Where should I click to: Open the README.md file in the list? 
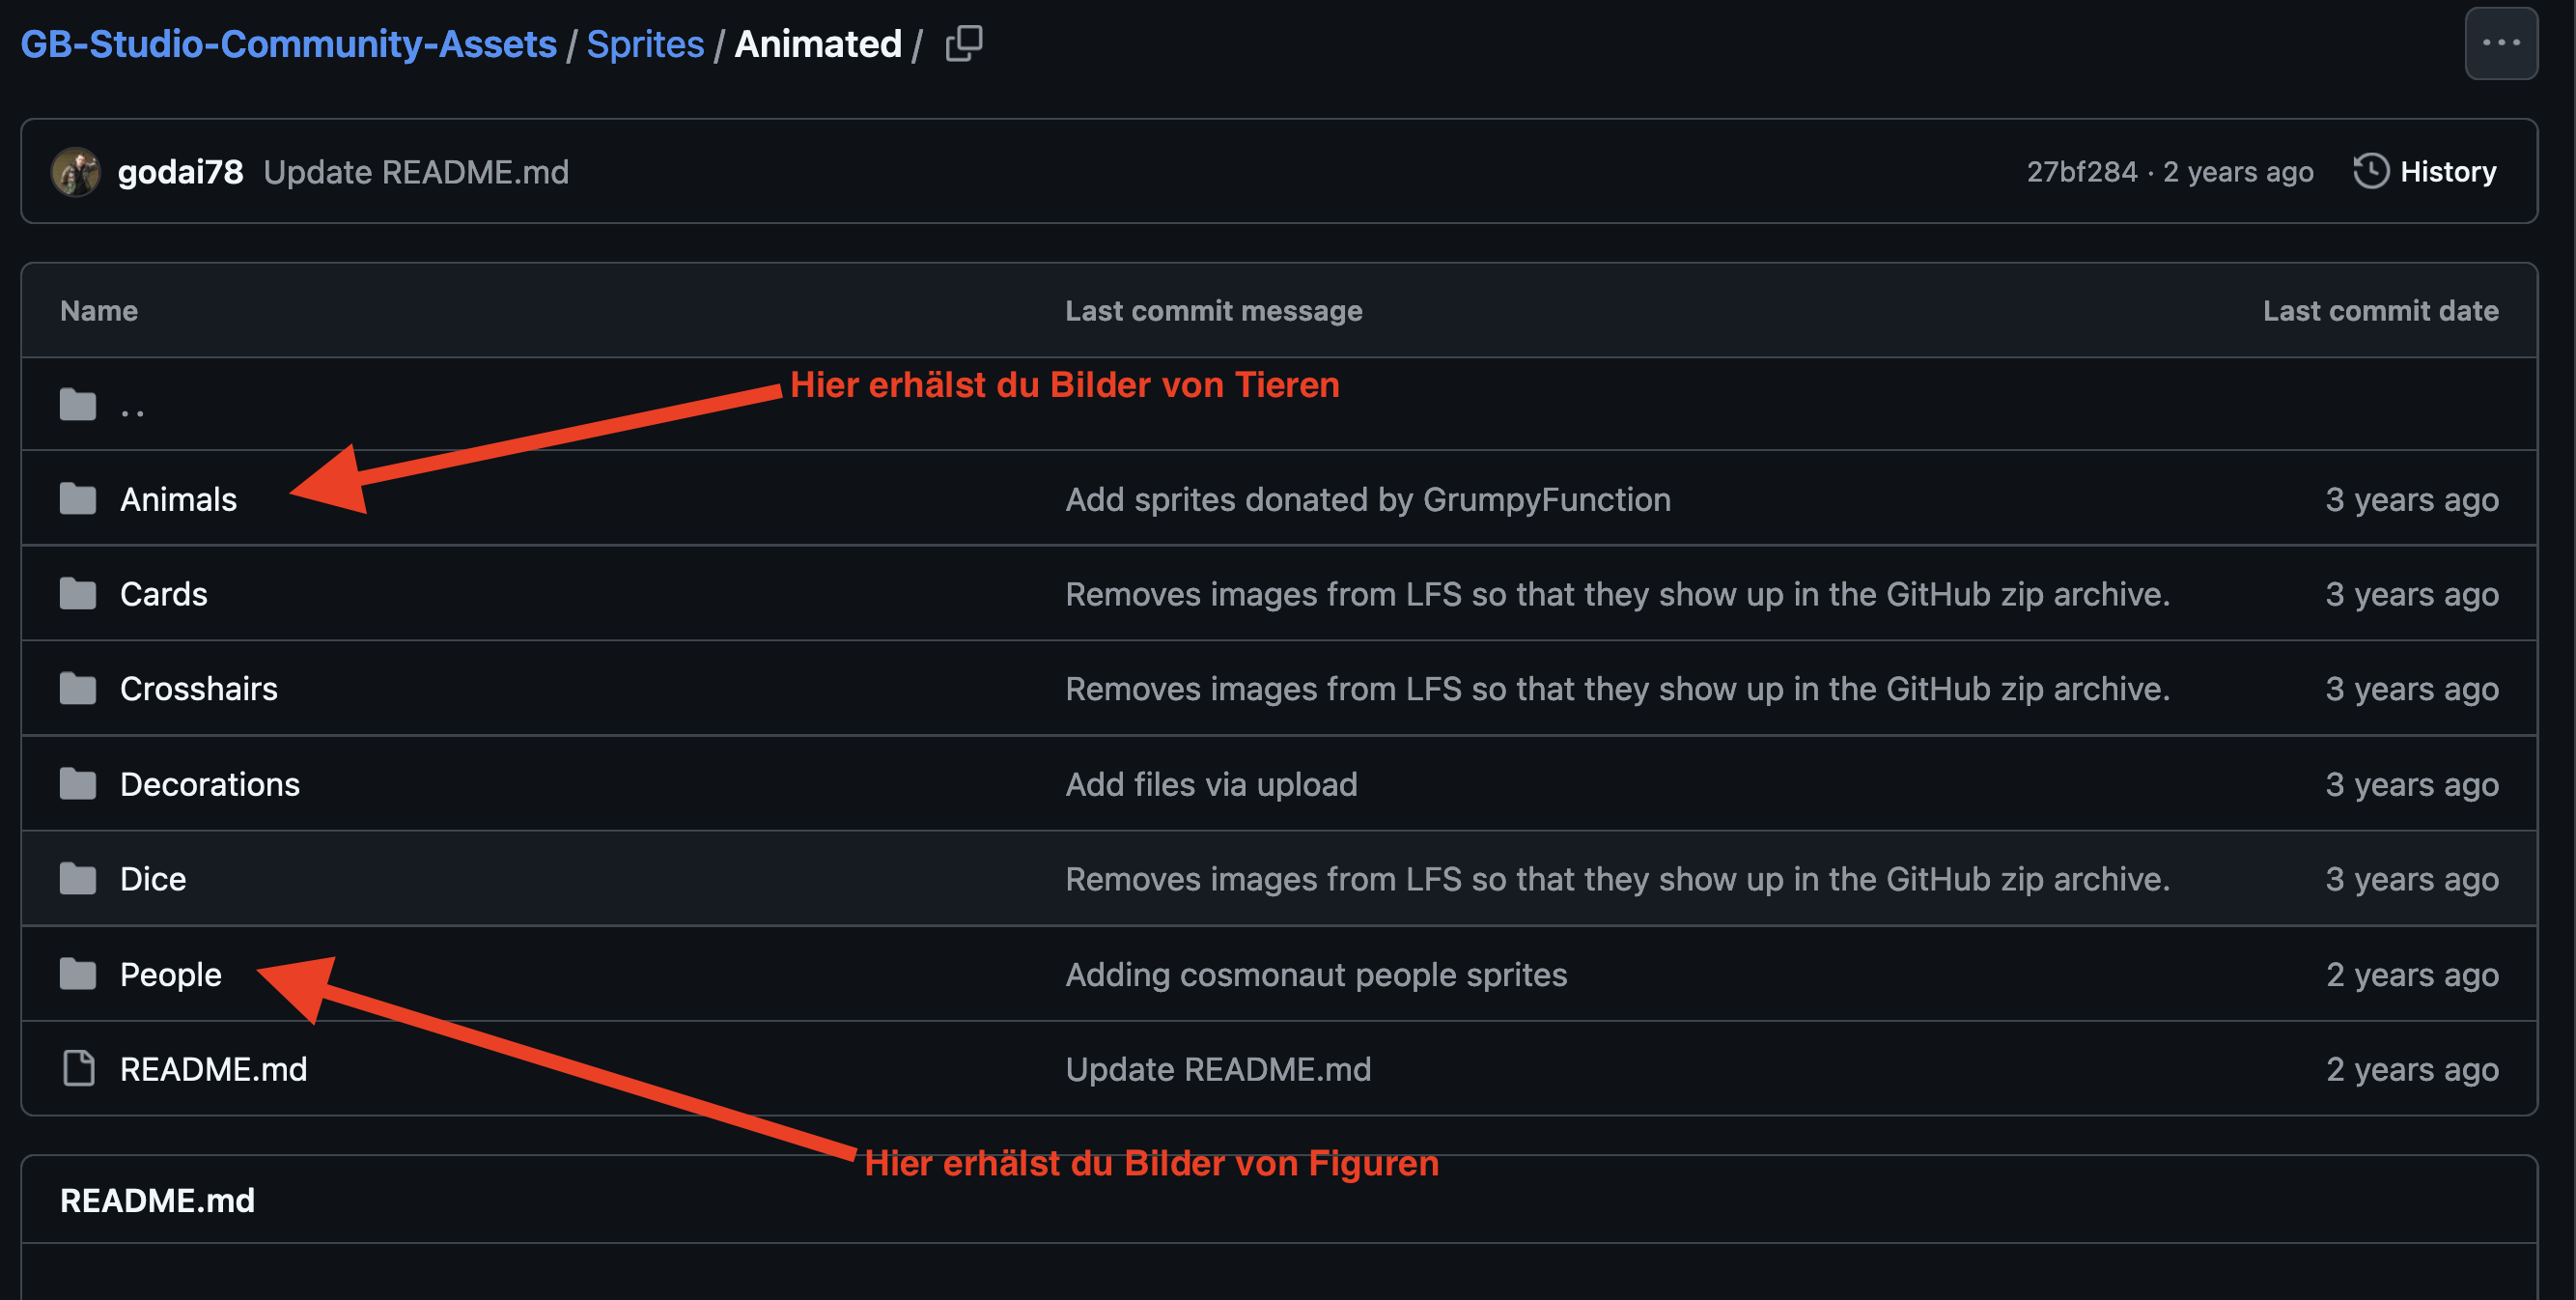coord(213,1069)
